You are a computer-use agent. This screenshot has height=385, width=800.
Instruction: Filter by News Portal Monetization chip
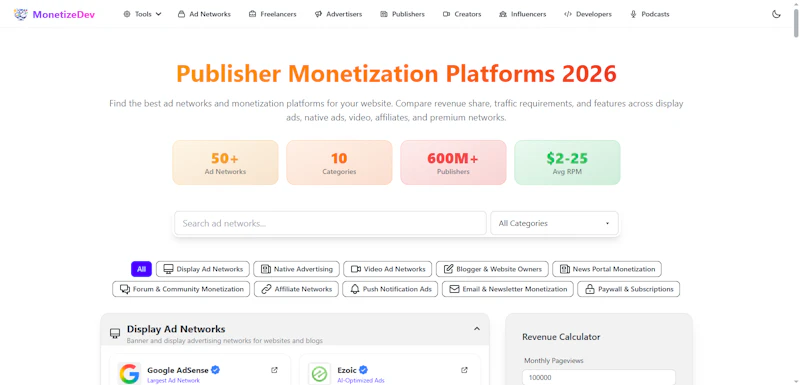607,269
